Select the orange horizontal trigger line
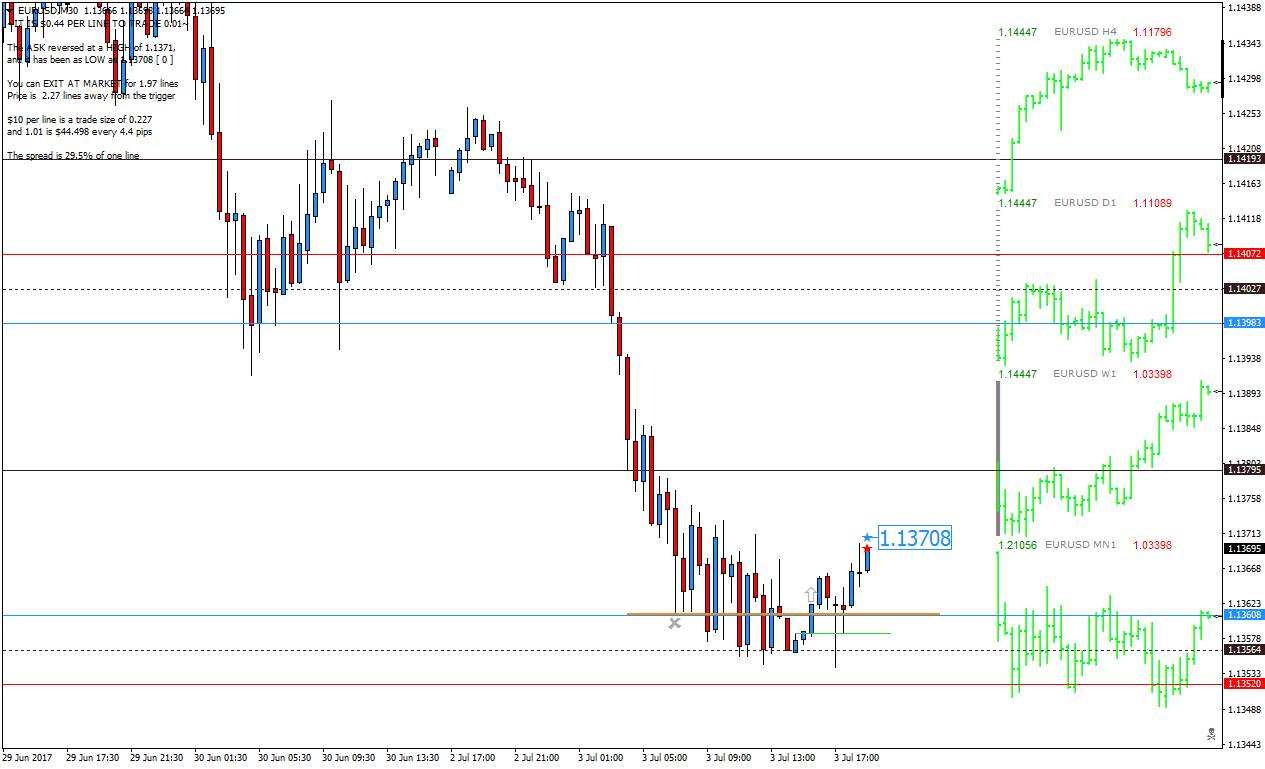This screenshot has width=1265, height=769. (783, 614)
